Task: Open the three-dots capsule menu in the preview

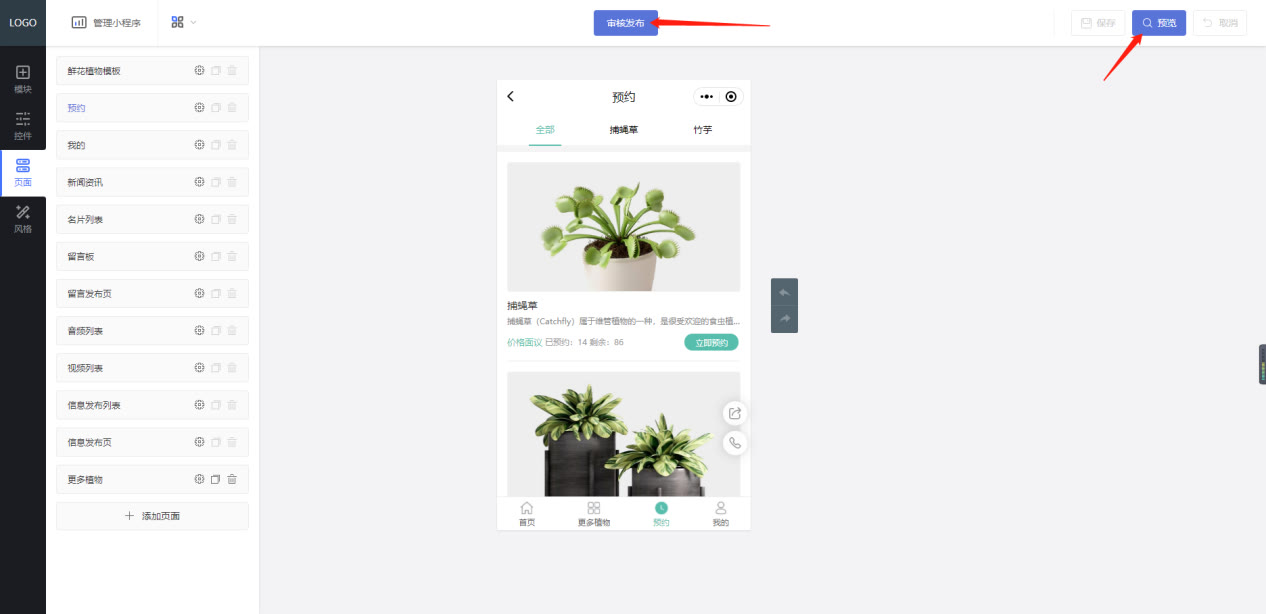Action: [706, 97]
